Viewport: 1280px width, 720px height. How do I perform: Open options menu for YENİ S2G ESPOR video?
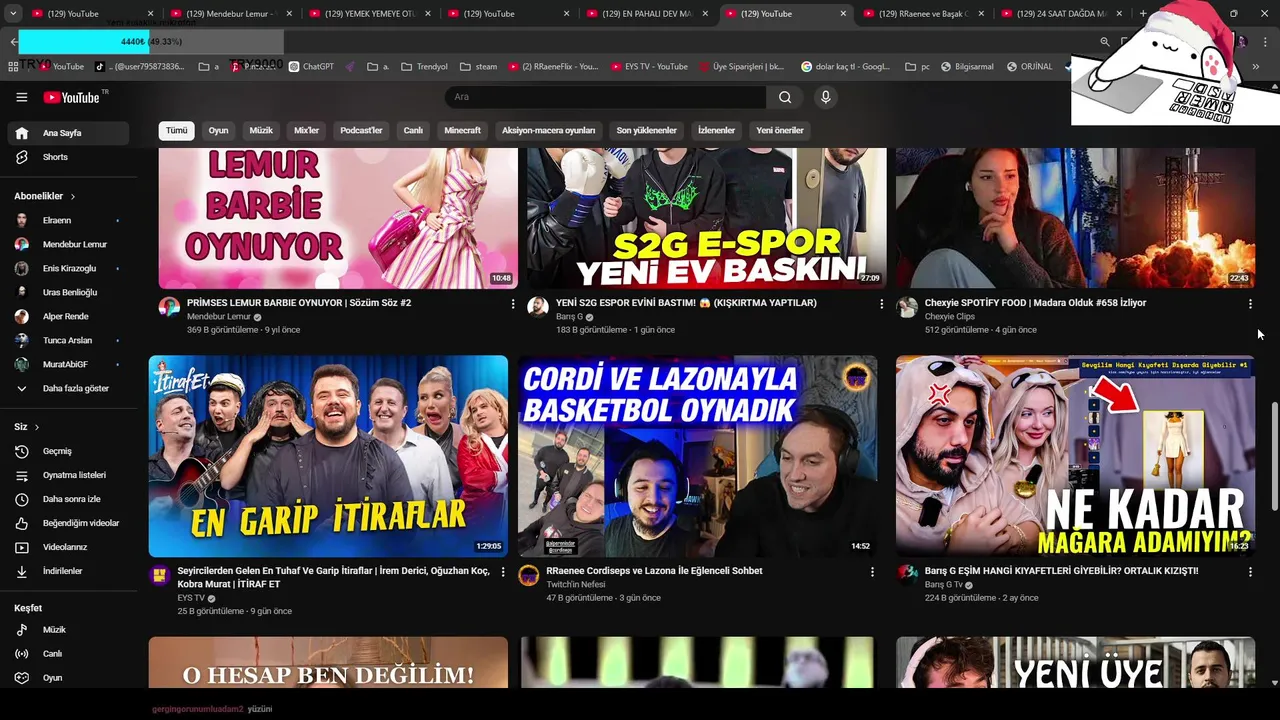click(881, 303)
